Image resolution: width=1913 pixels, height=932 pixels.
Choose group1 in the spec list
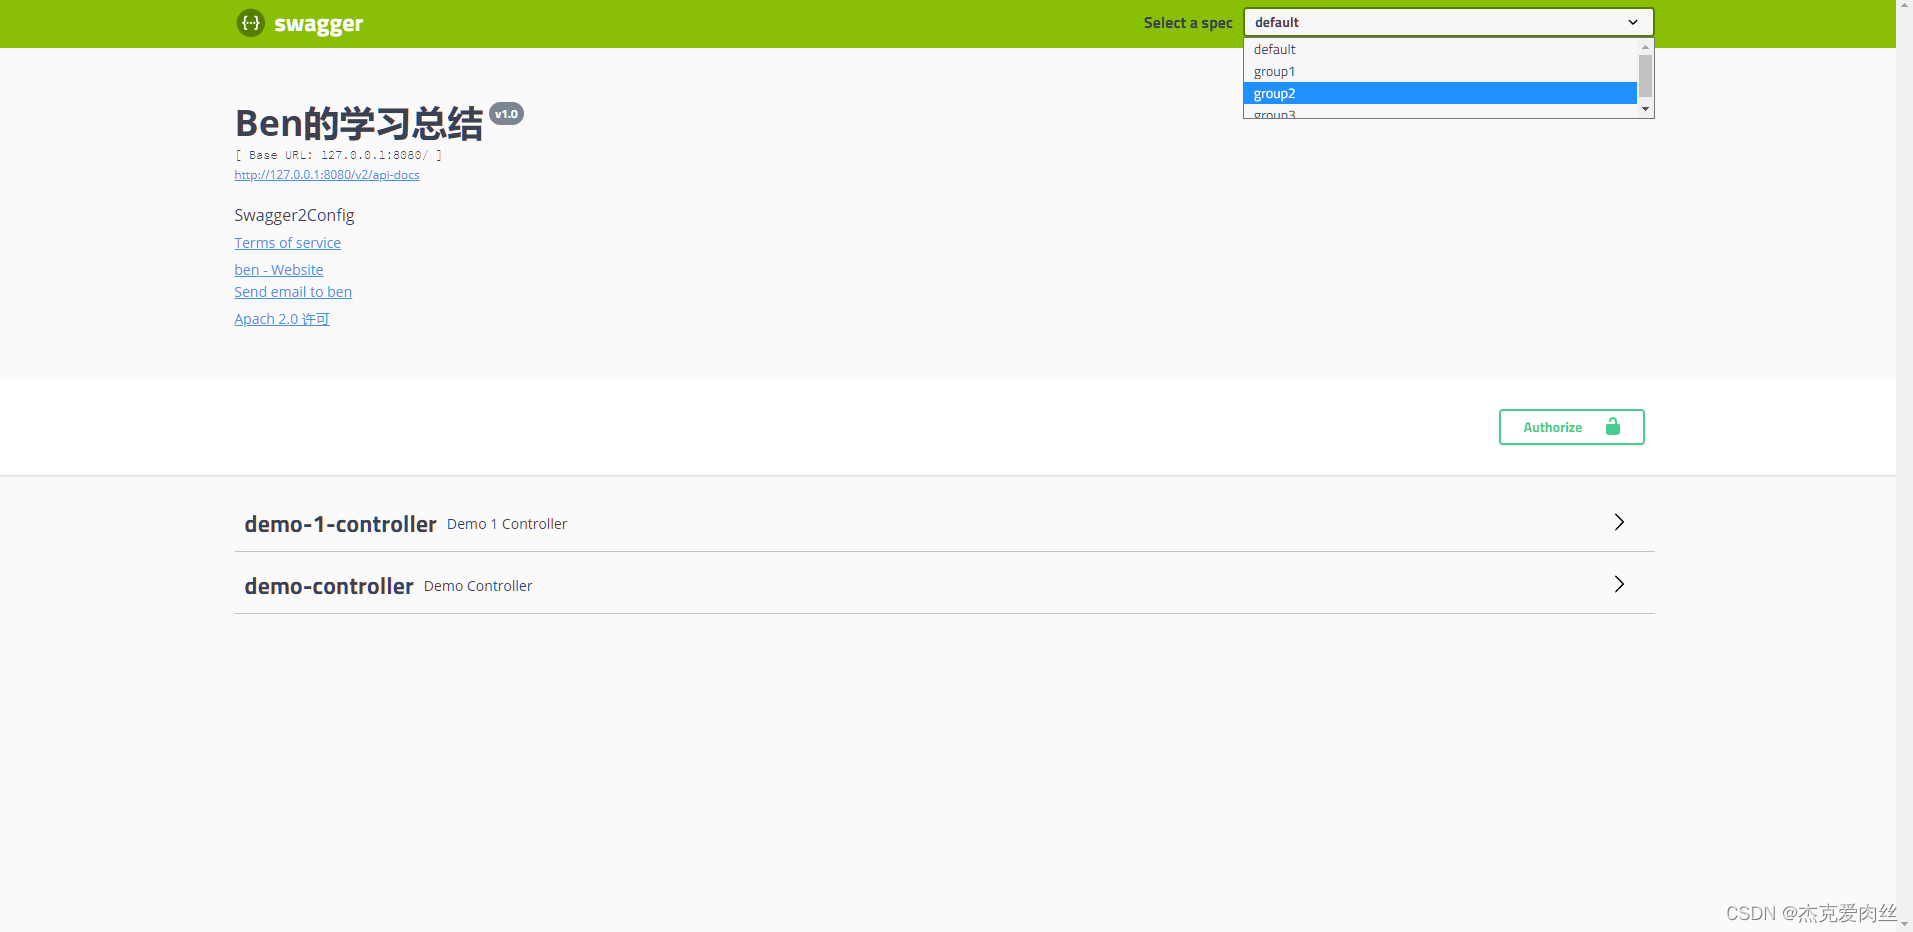pyautogui.click(x=1440, y=71)
